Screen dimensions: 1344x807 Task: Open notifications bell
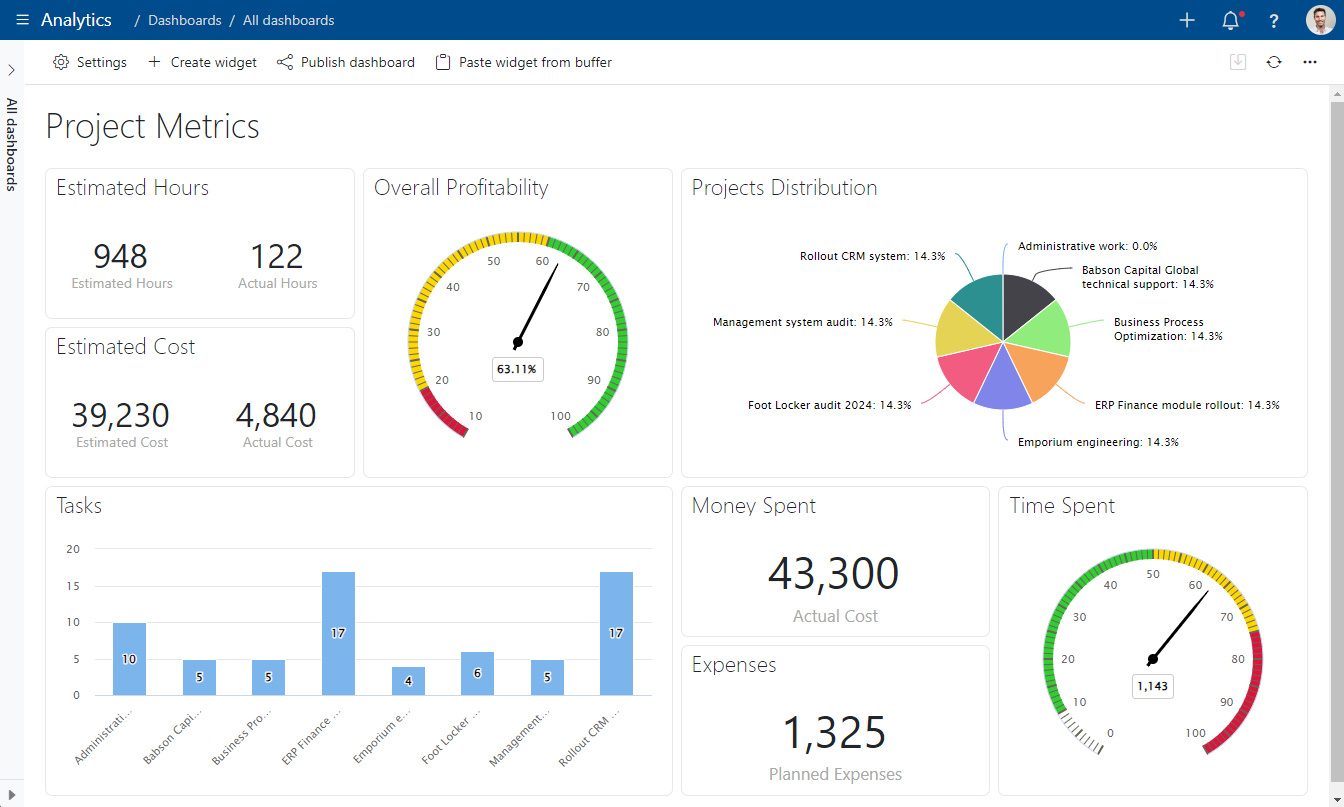click(x=1231, y=20)
